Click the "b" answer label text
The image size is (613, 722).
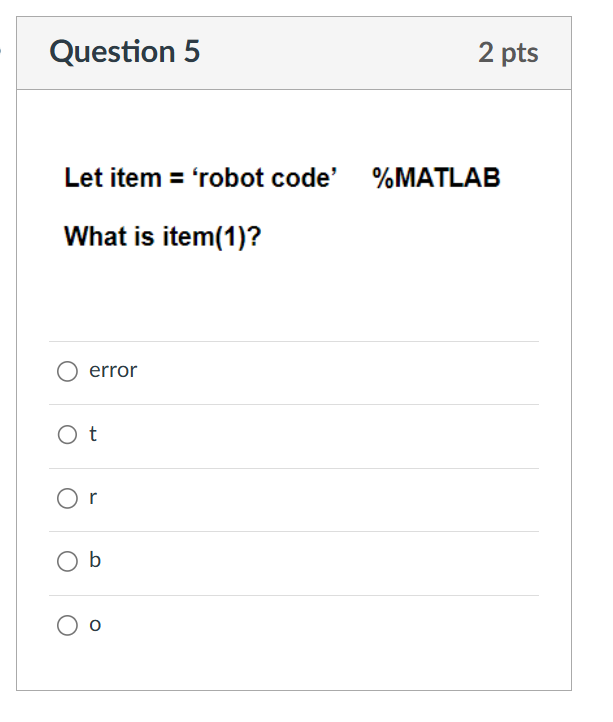(x=95, y=560)
